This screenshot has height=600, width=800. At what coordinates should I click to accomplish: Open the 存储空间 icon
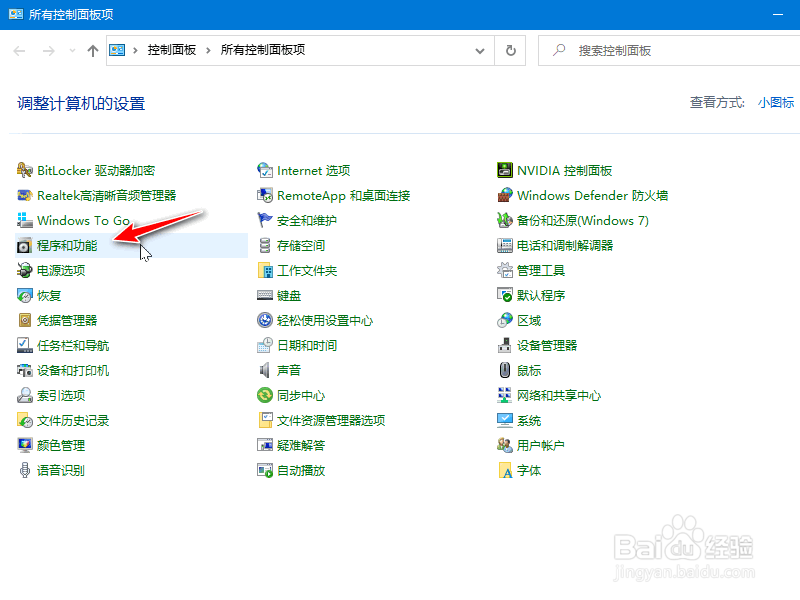tap(265, 245)
